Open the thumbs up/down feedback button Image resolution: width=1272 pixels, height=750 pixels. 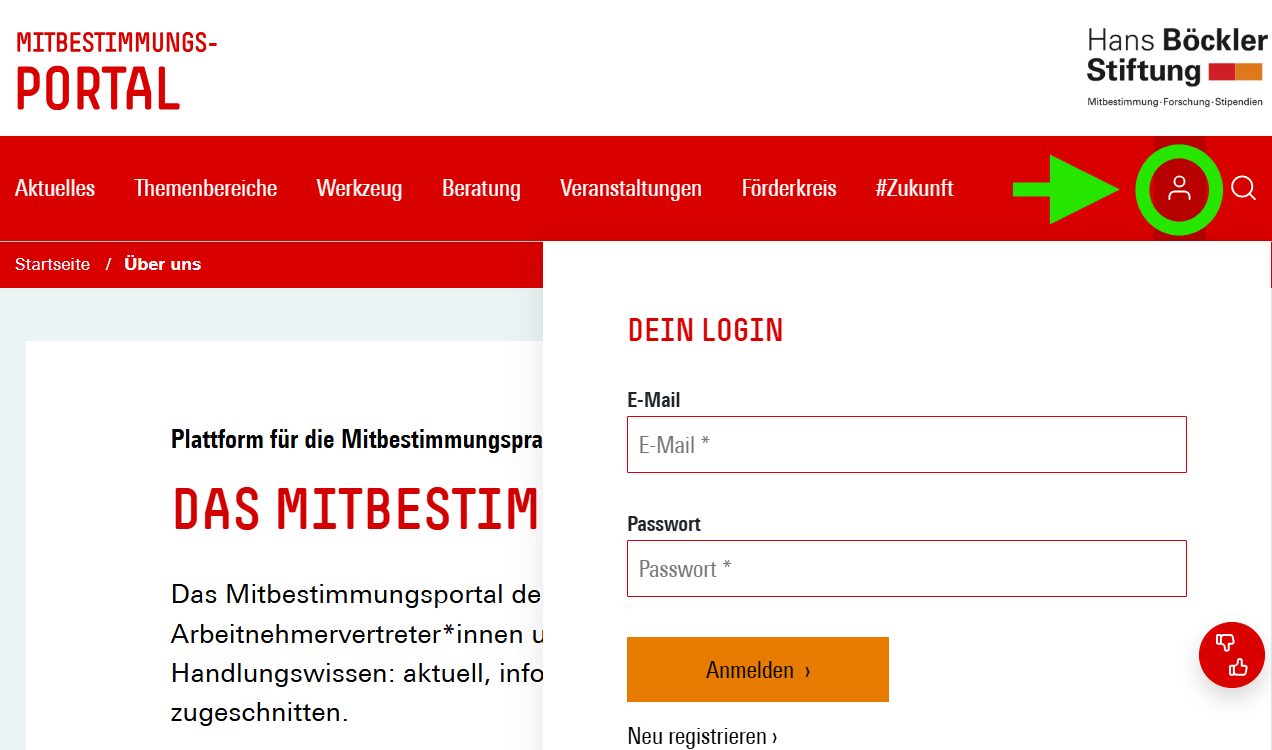(x=1232, y=655)
